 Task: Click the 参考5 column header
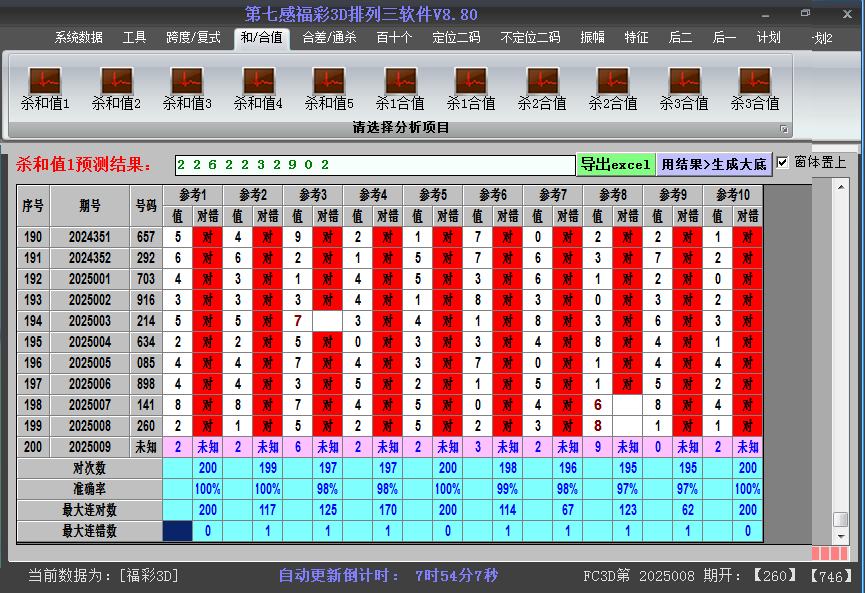(433, 195)
